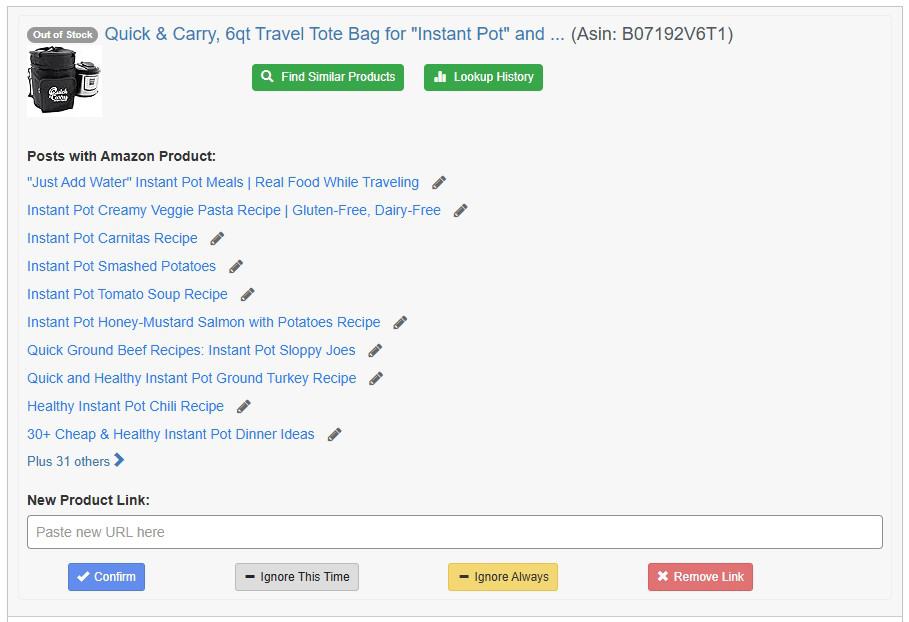The width and height of the screenshot is (909, 622).
Task: Click the tote bag product thumbnail
Action: point(64,81)
